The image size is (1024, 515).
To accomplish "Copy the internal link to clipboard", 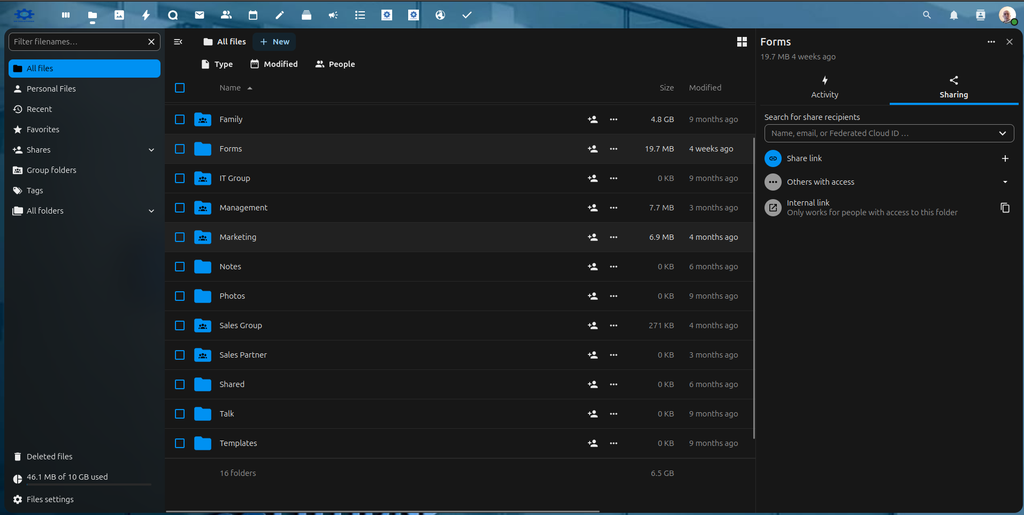I will (x=1005, y=208).
